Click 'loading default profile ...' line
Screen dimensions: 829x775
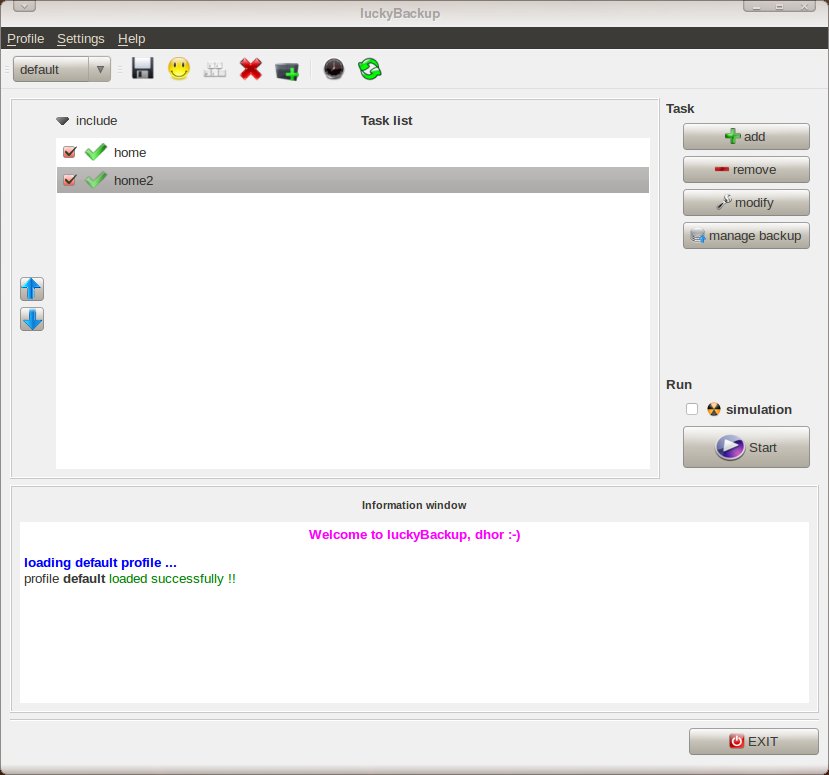click(x=100, y=562)
